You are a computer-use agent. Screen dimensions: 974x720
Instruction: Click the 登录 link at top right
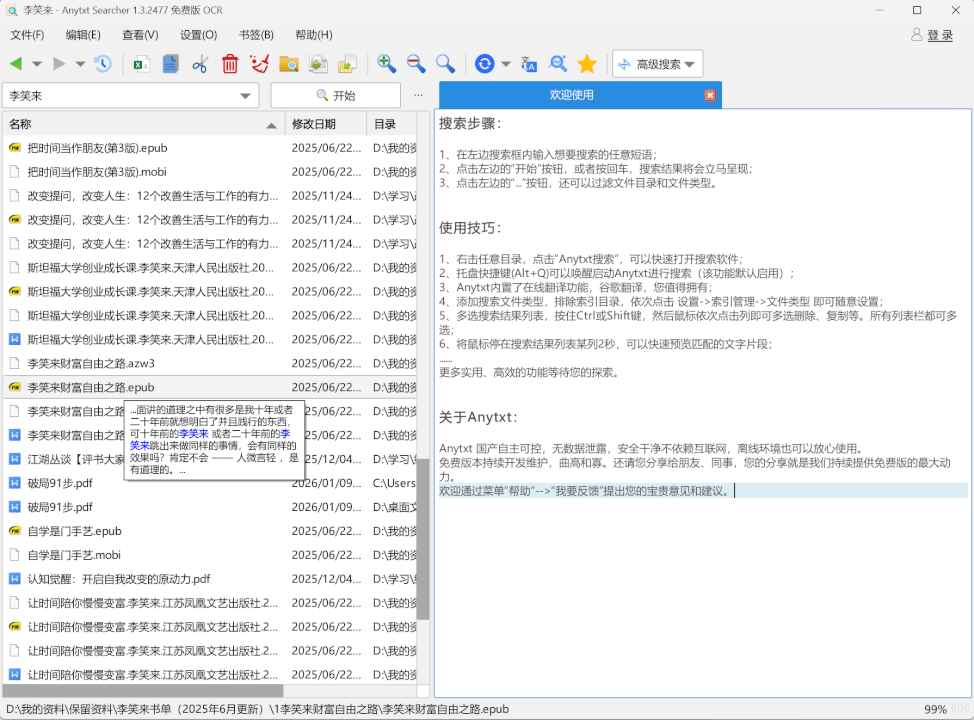coord(940,33)
